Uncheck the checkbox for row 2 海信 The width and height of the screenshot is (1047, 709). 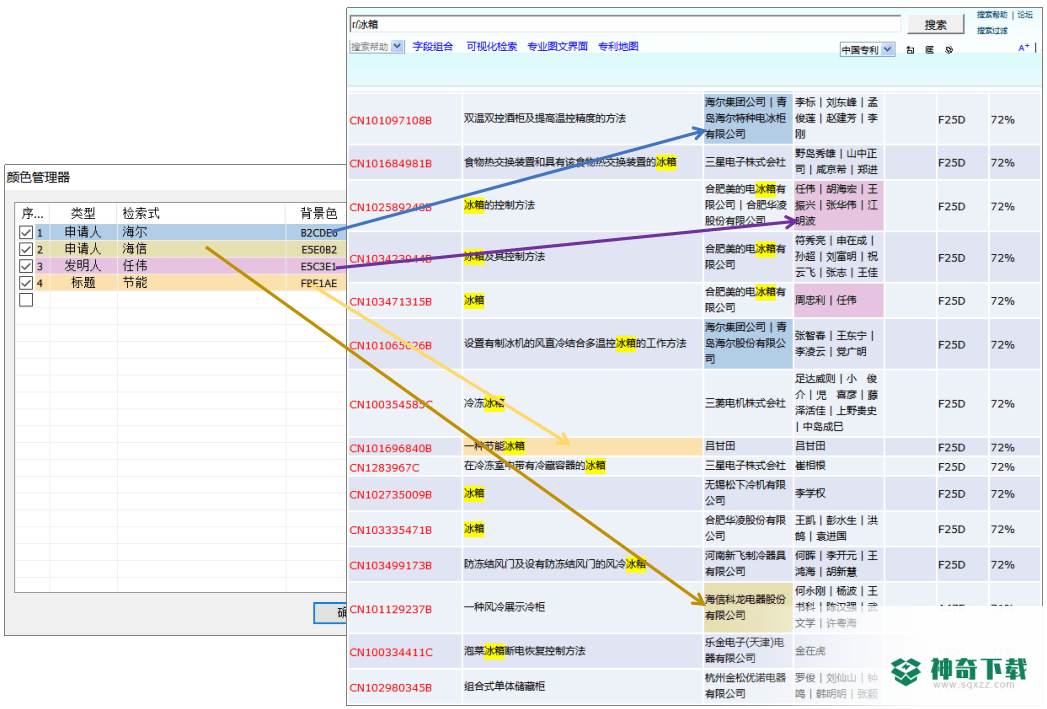tap(26, 249)
